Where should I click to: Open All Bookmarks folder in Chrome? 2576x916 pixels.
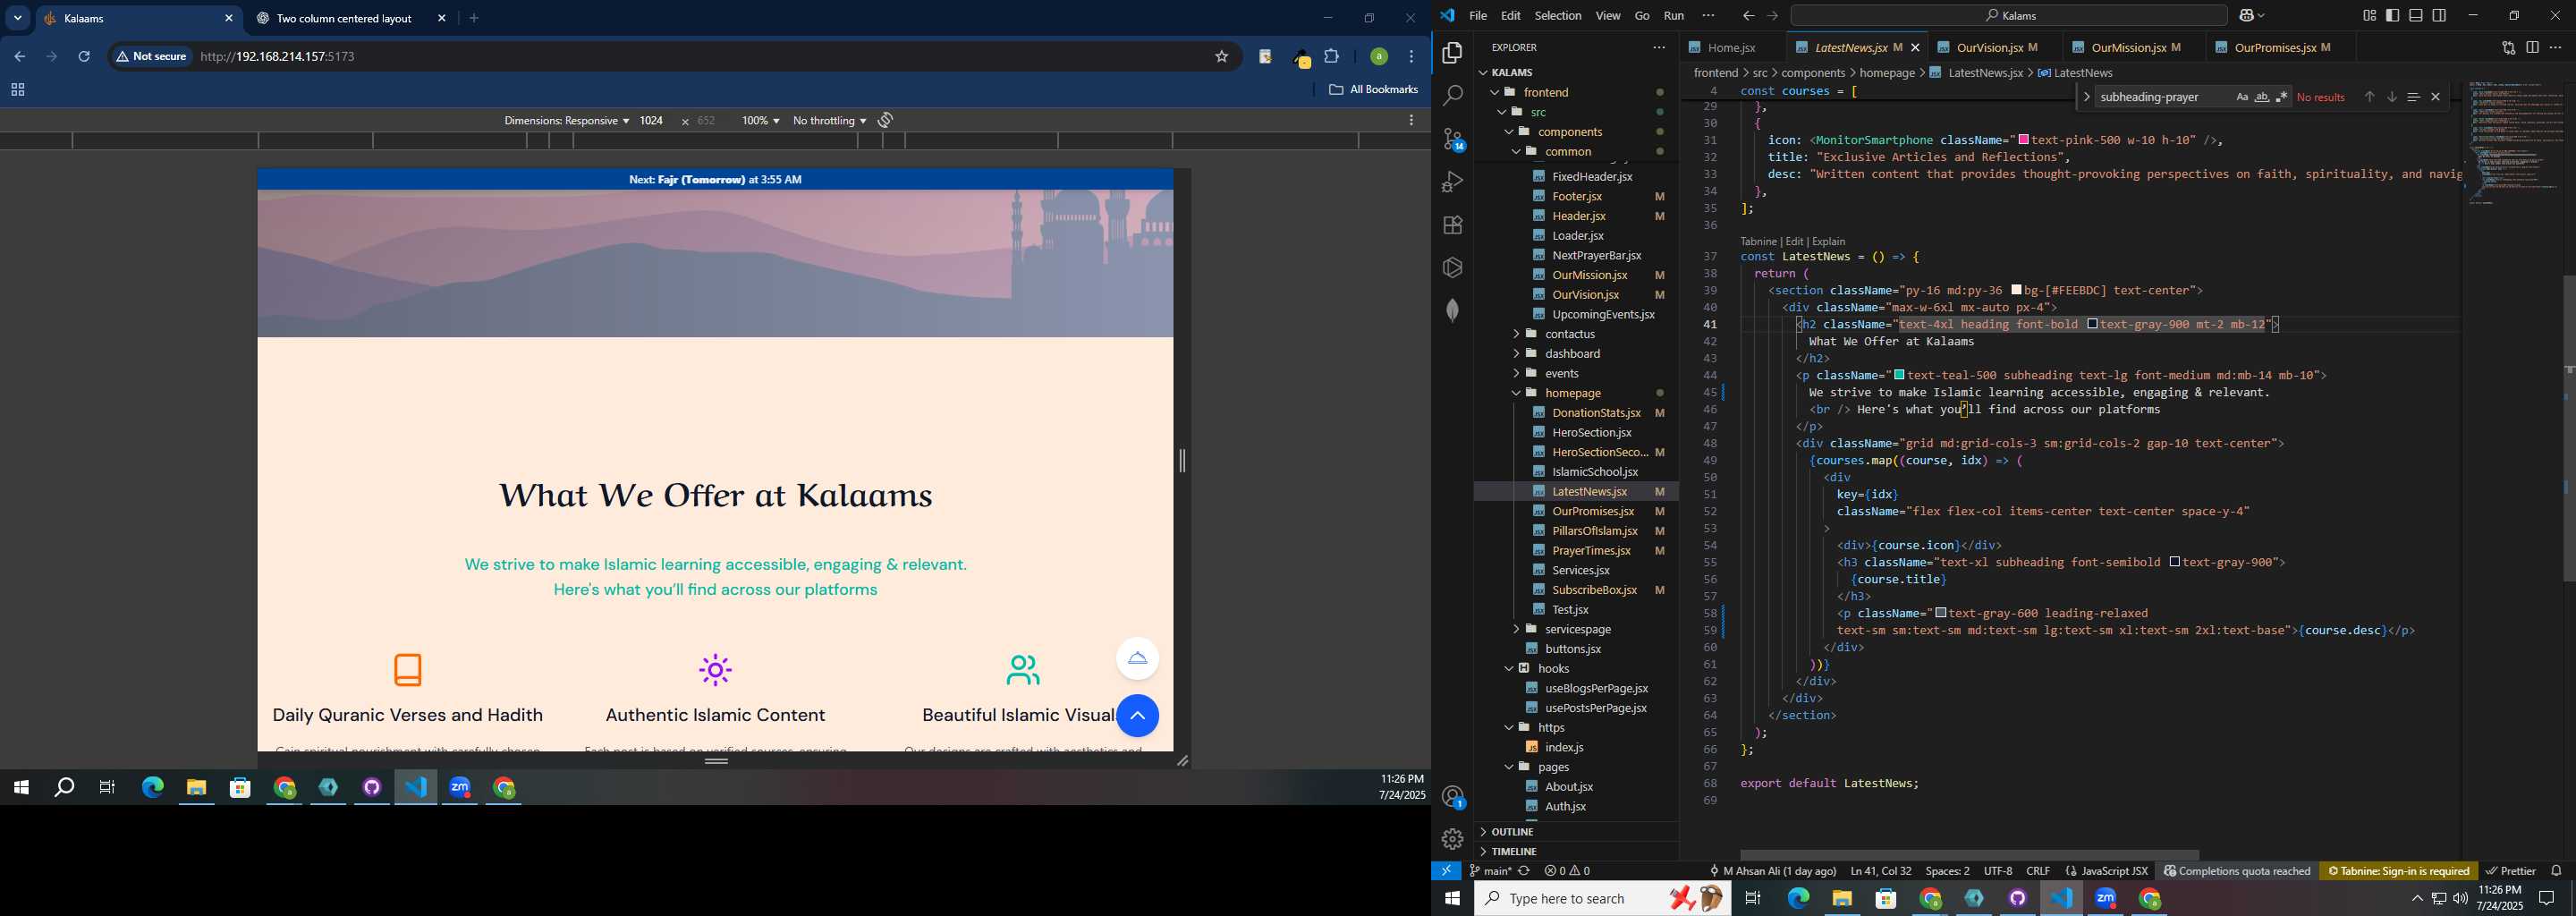coord(1373,90)
